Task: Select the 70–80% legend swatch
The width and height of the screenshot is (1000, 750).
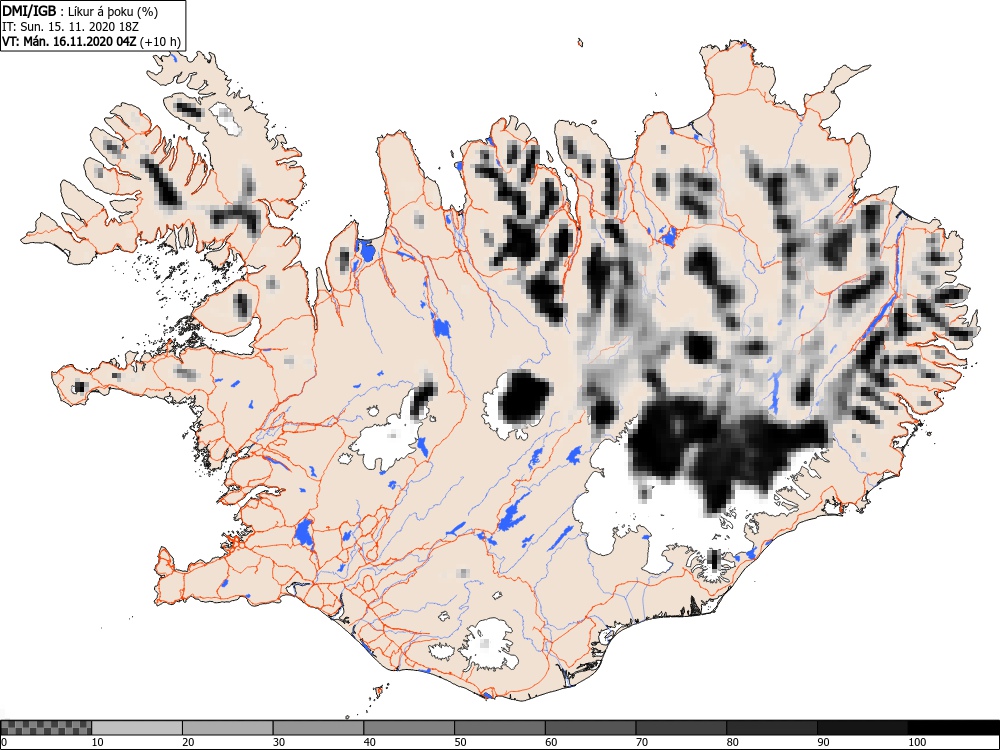Action: 680,728
